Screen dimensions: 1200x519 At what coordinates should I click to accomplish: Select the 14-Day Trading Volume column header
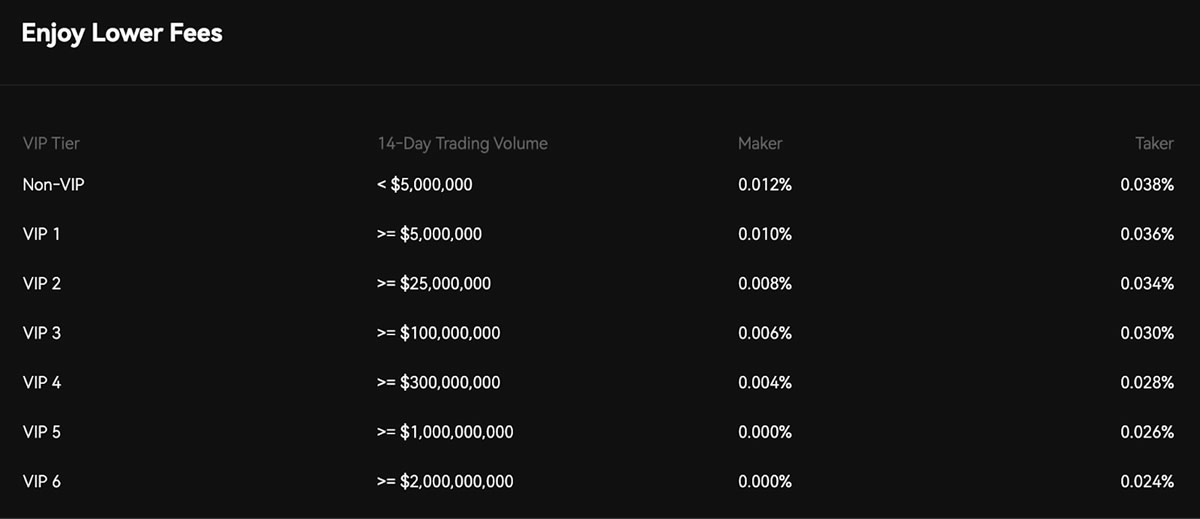[x=462, y=143]
